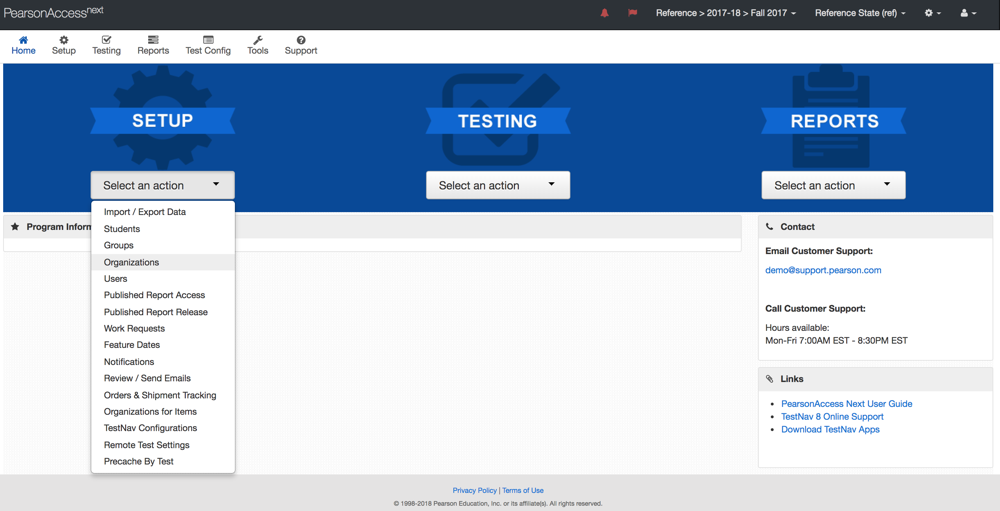
Task: Click the Test Config icon
Action: coord(208,41)
